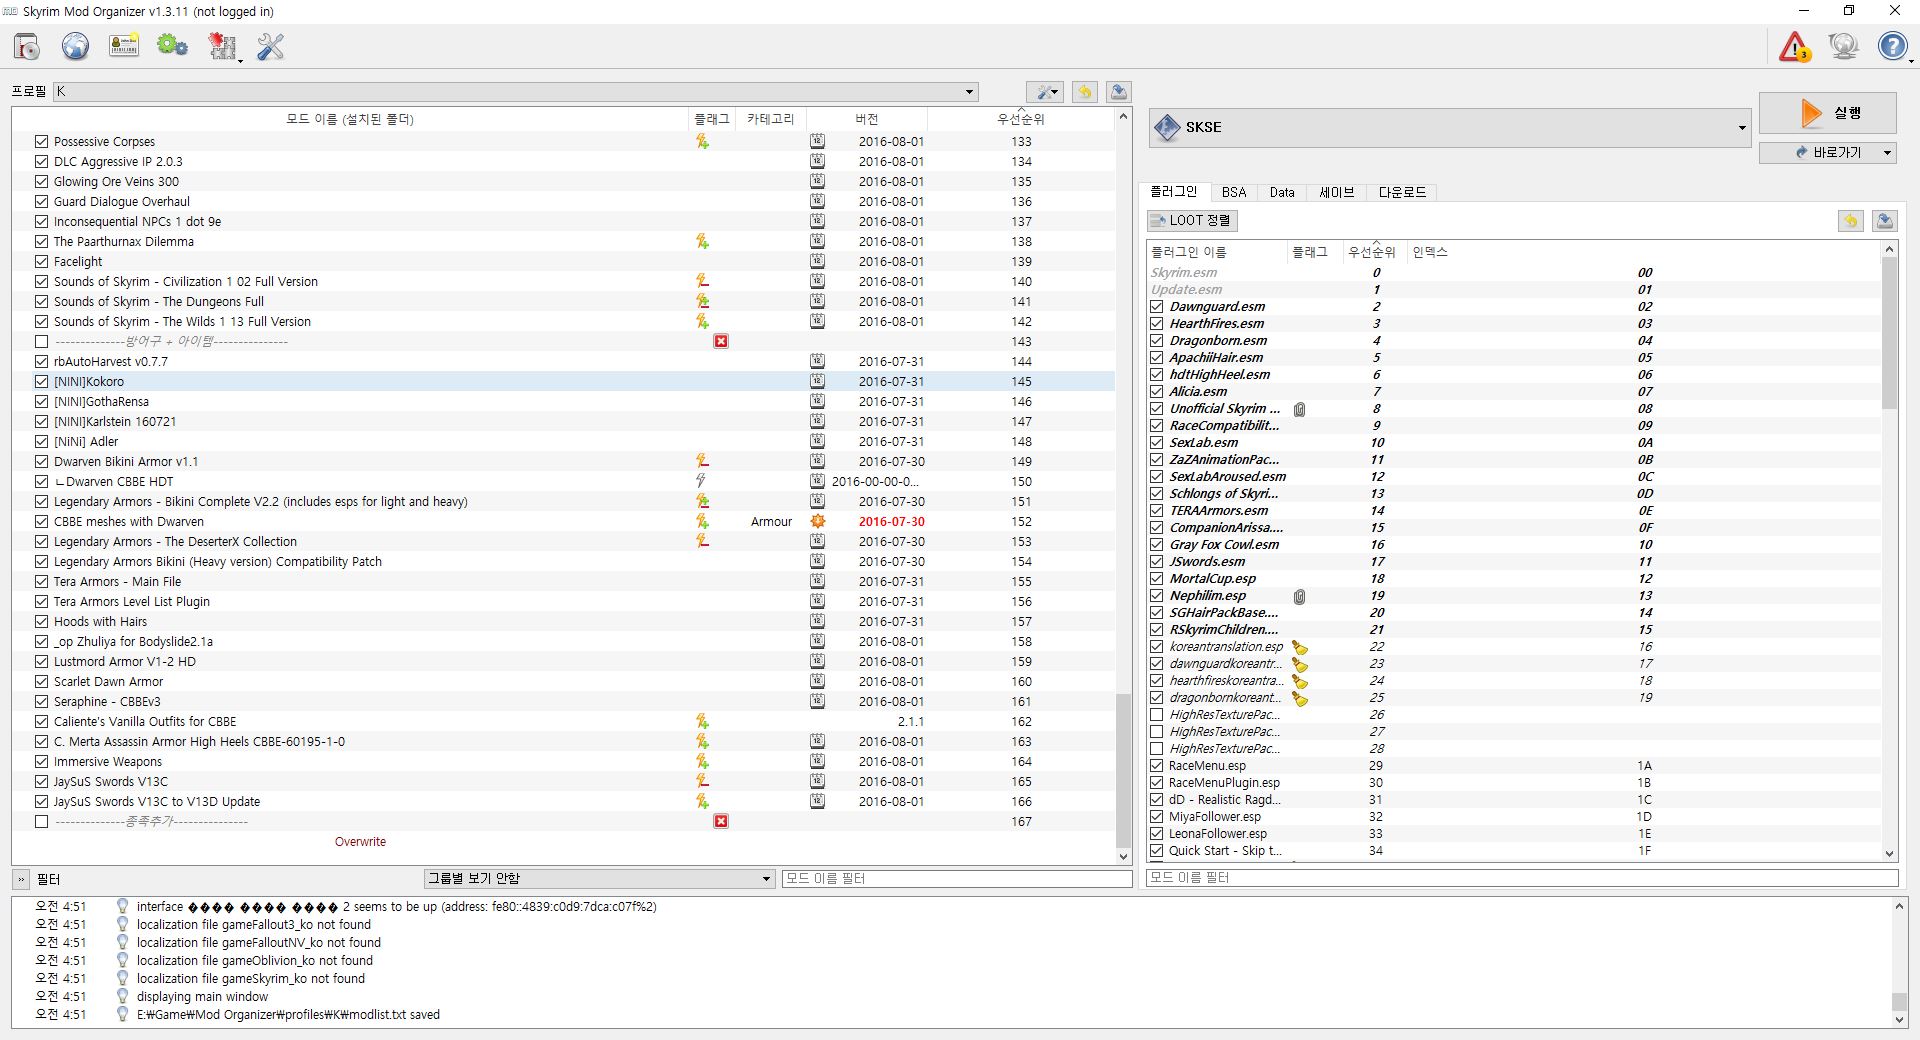
Task: Sort mods by 우선순위 priority column
Action: coord(1020,119)
